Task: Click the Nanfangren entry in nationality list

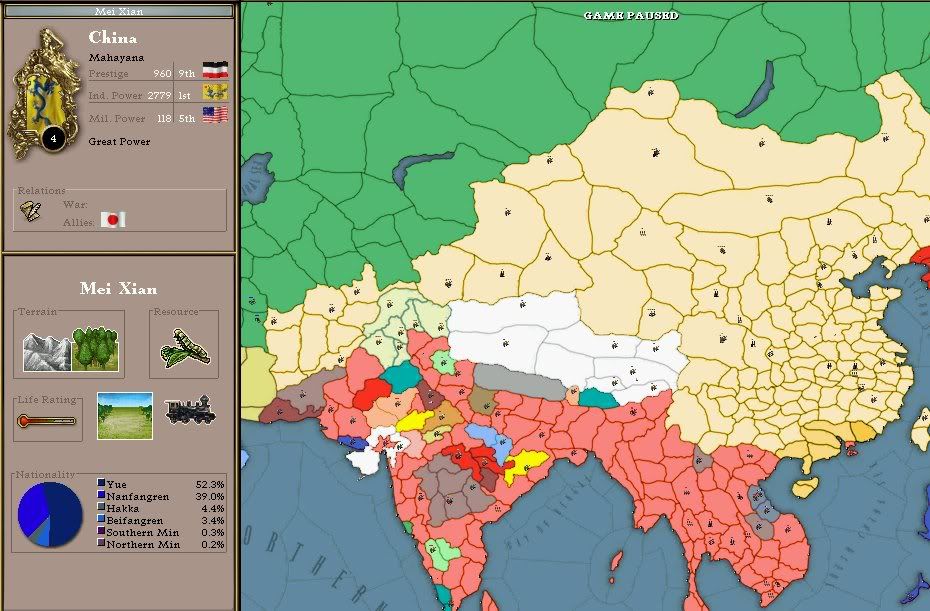Action: pyautogui.click(x=138, y=496)
